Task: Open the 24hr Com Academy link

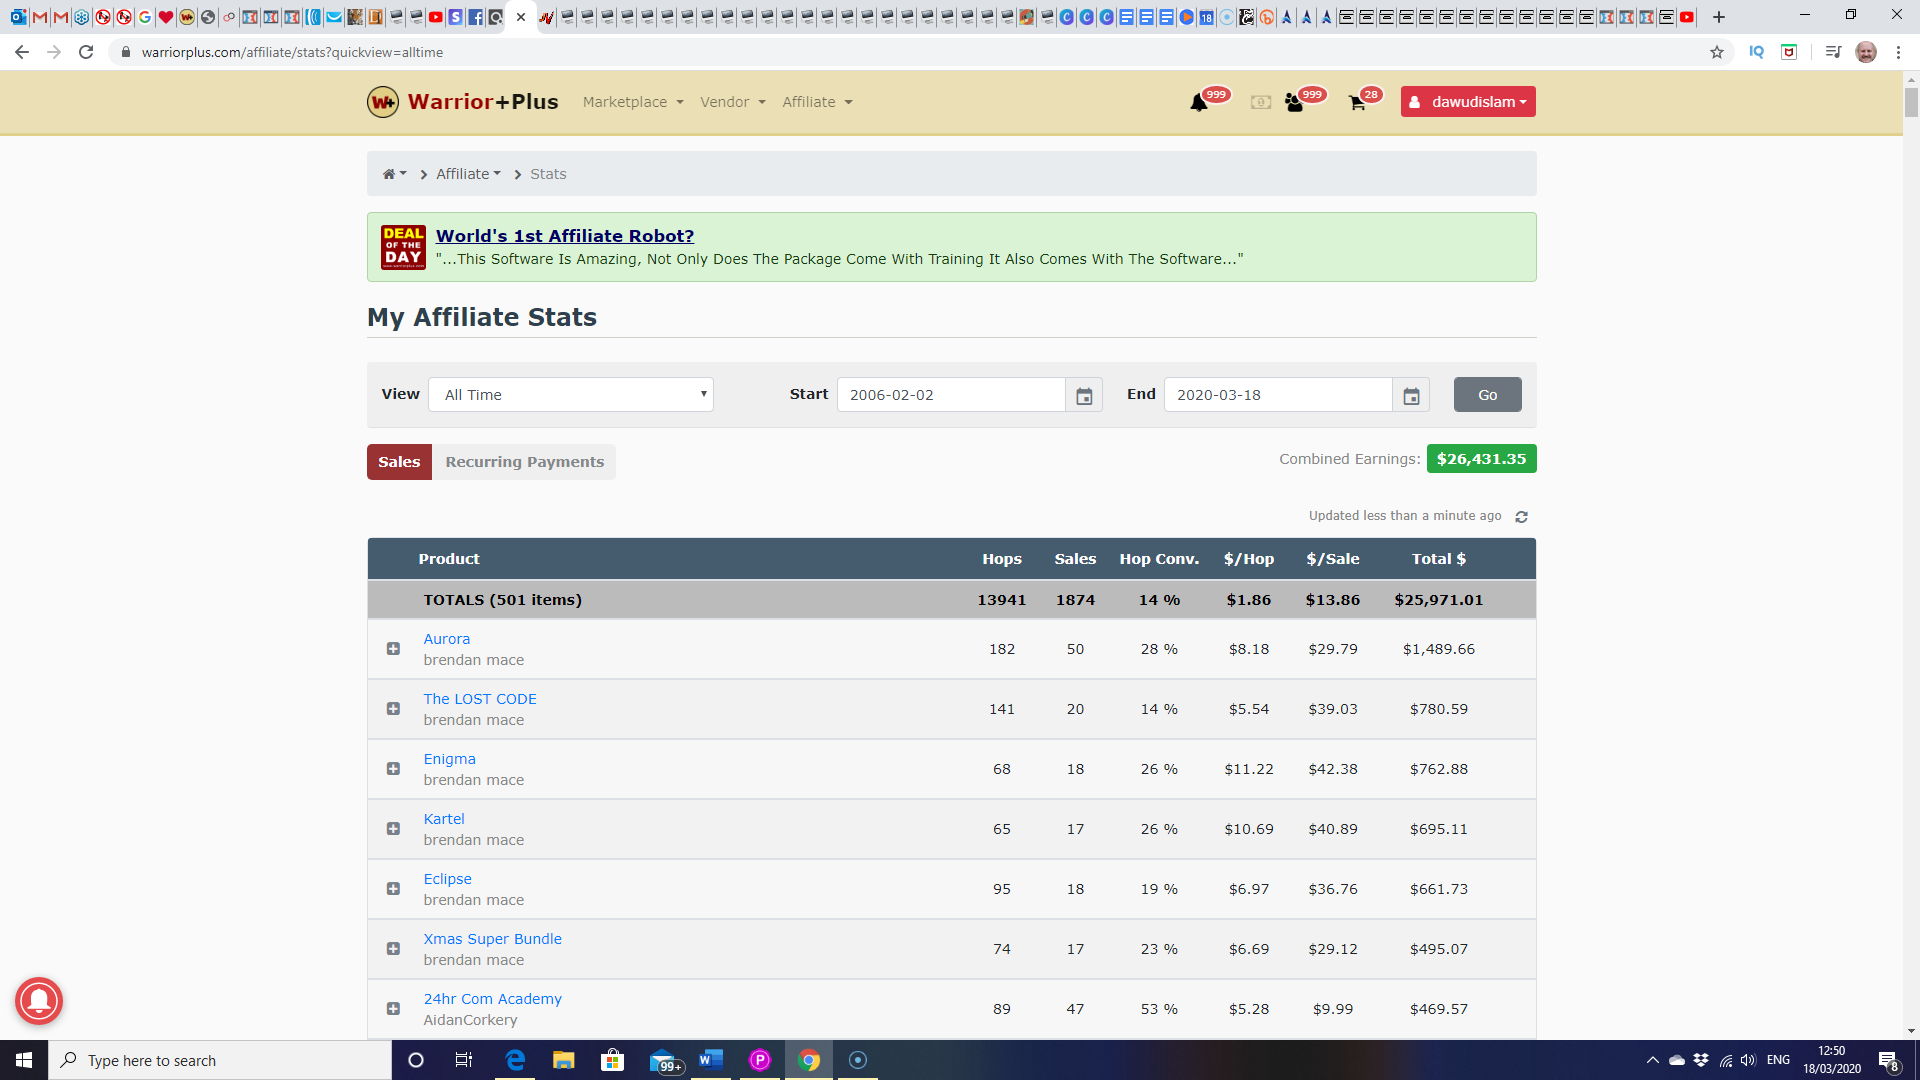Action: point(492,999)
